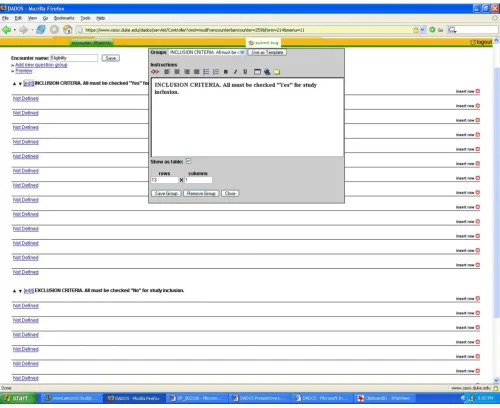The width and height of the screenshot is (500, 408).
Task: Open back button history dropdown arrow
Action: click(15, 30)
